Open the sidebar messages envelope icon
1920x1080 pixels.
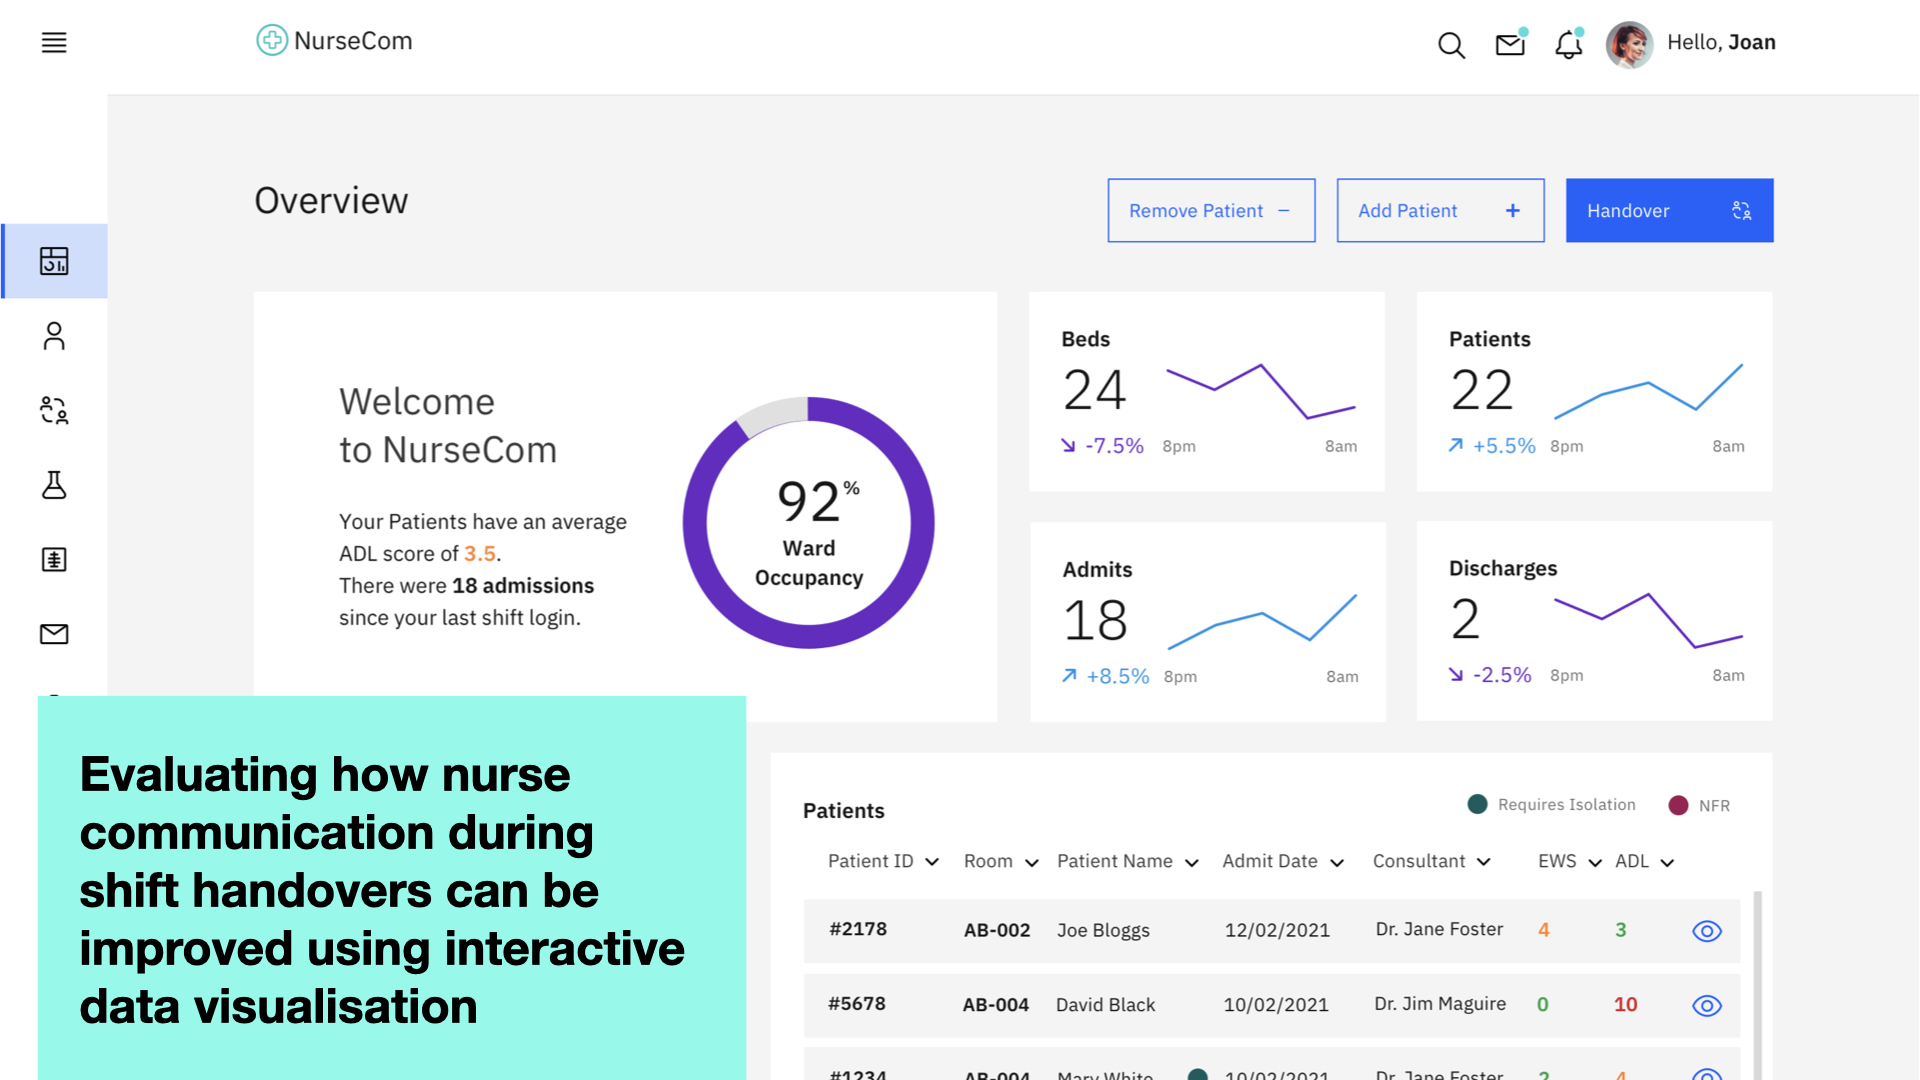54,634
